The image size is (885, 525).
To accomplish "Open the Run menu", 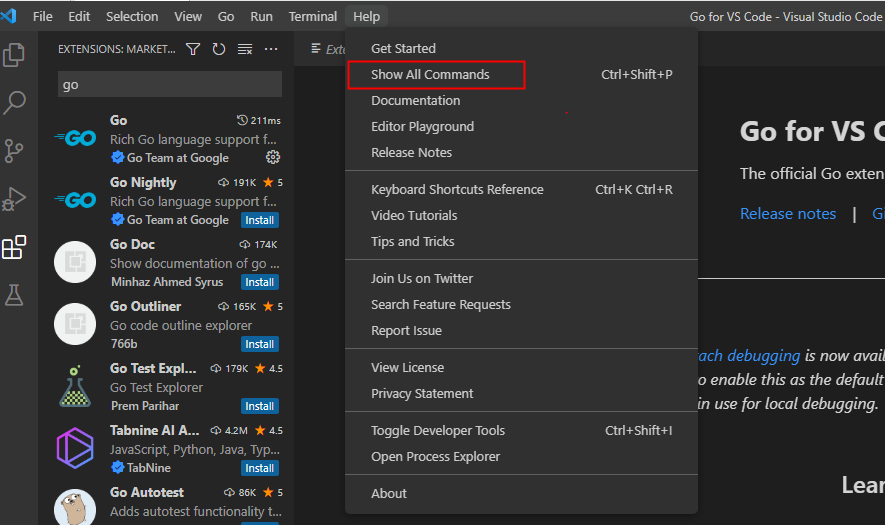I will pyautogui.click(x=261, y=16).
